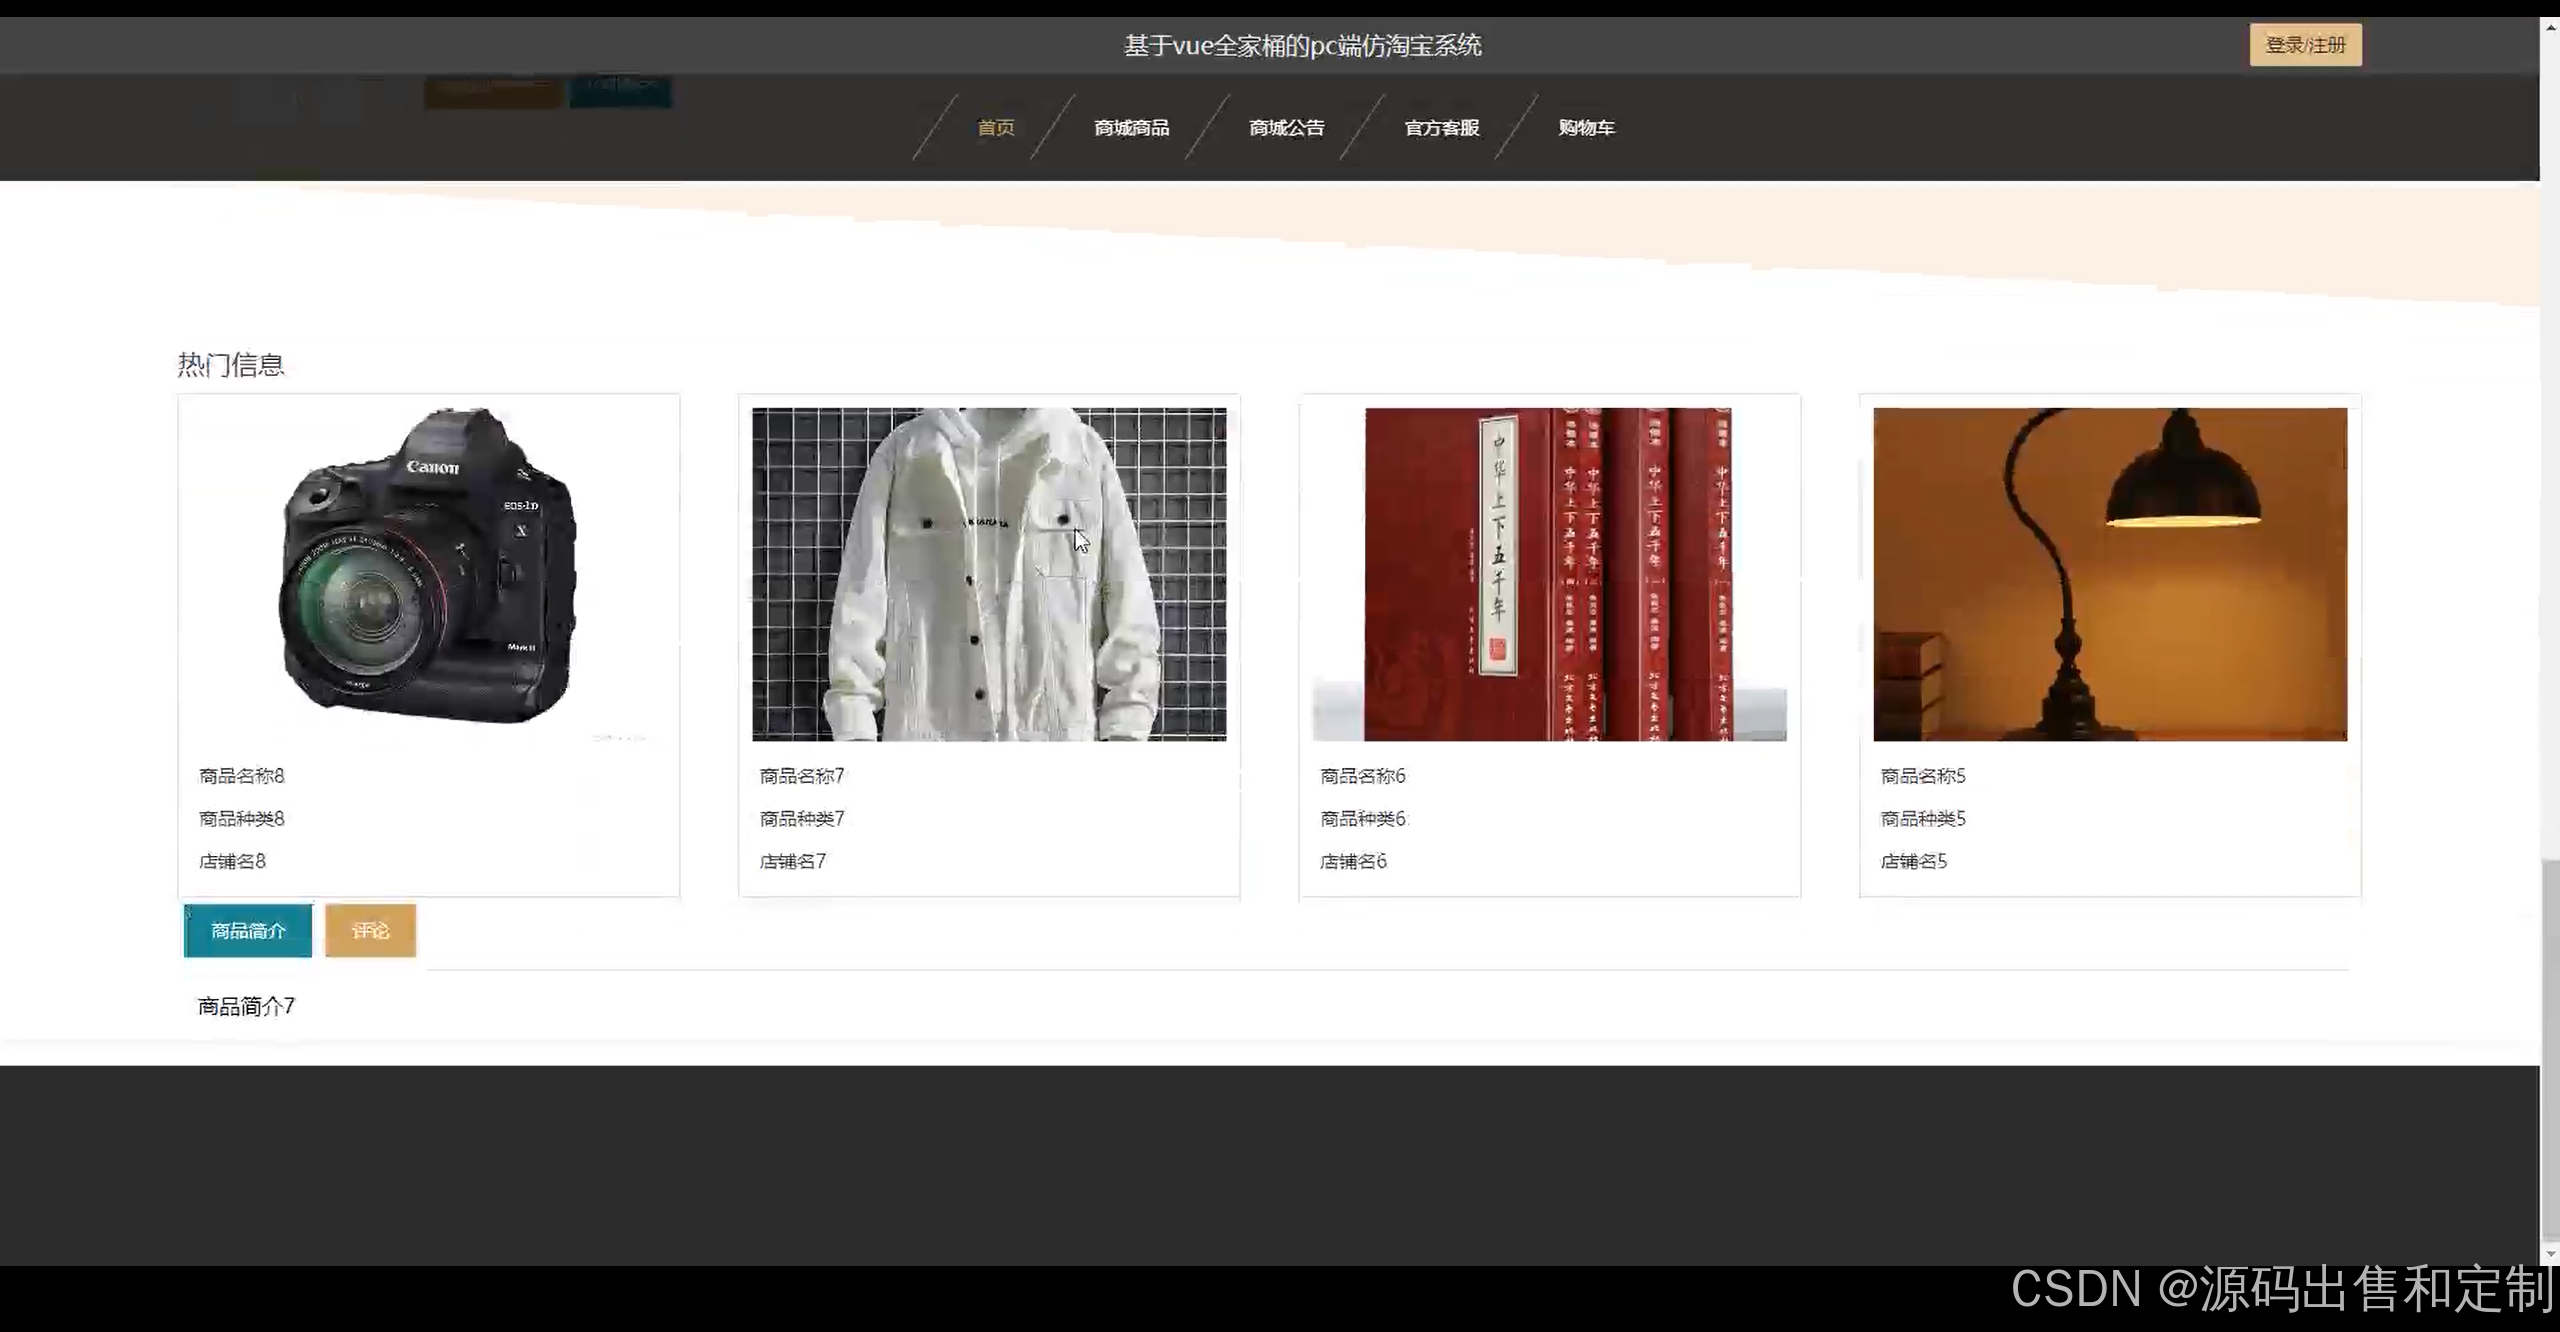Click 商品名称8 product title
The image size is (2560, 1332).
(242, 776)
